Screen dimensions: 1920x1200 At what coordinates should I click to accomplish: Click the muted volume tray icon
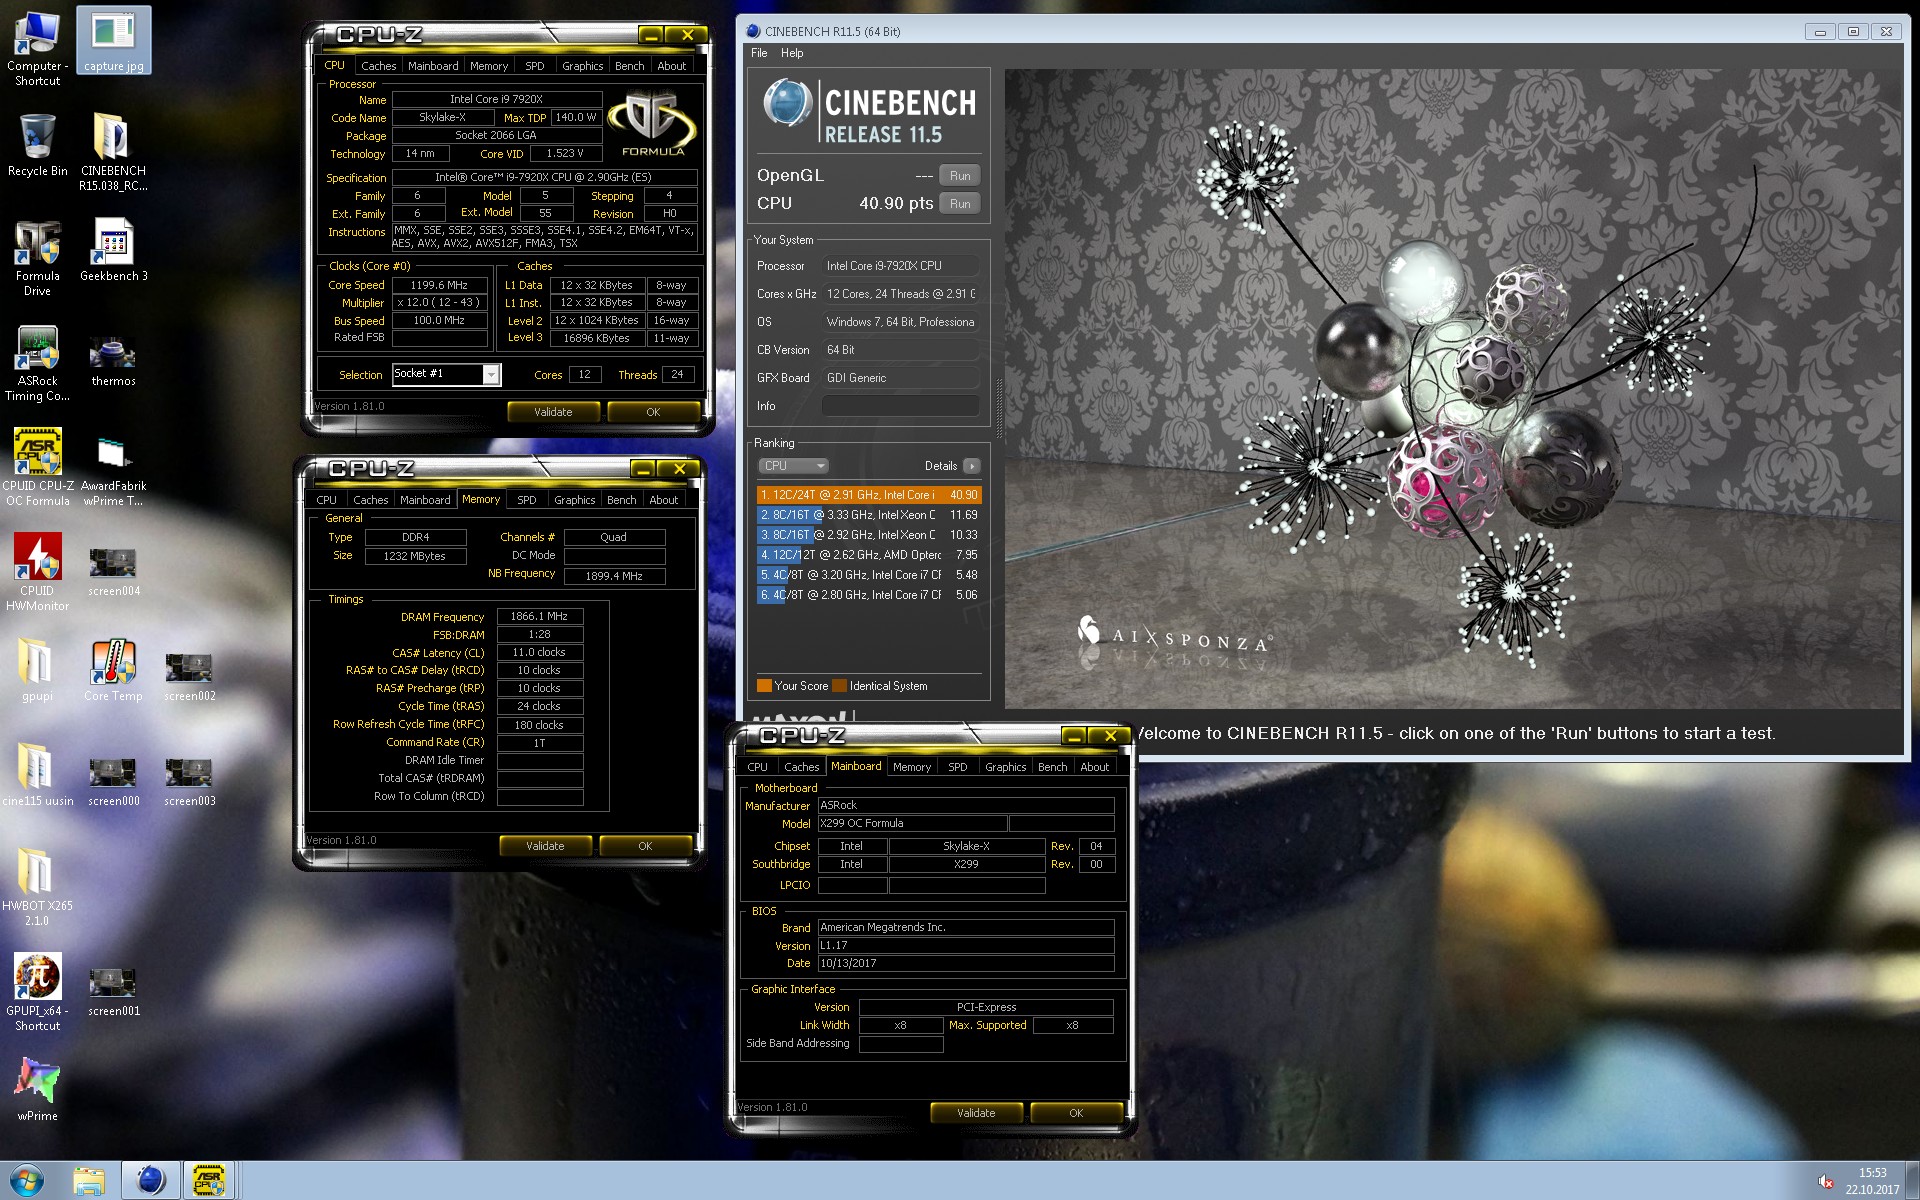point(1825,1182)
